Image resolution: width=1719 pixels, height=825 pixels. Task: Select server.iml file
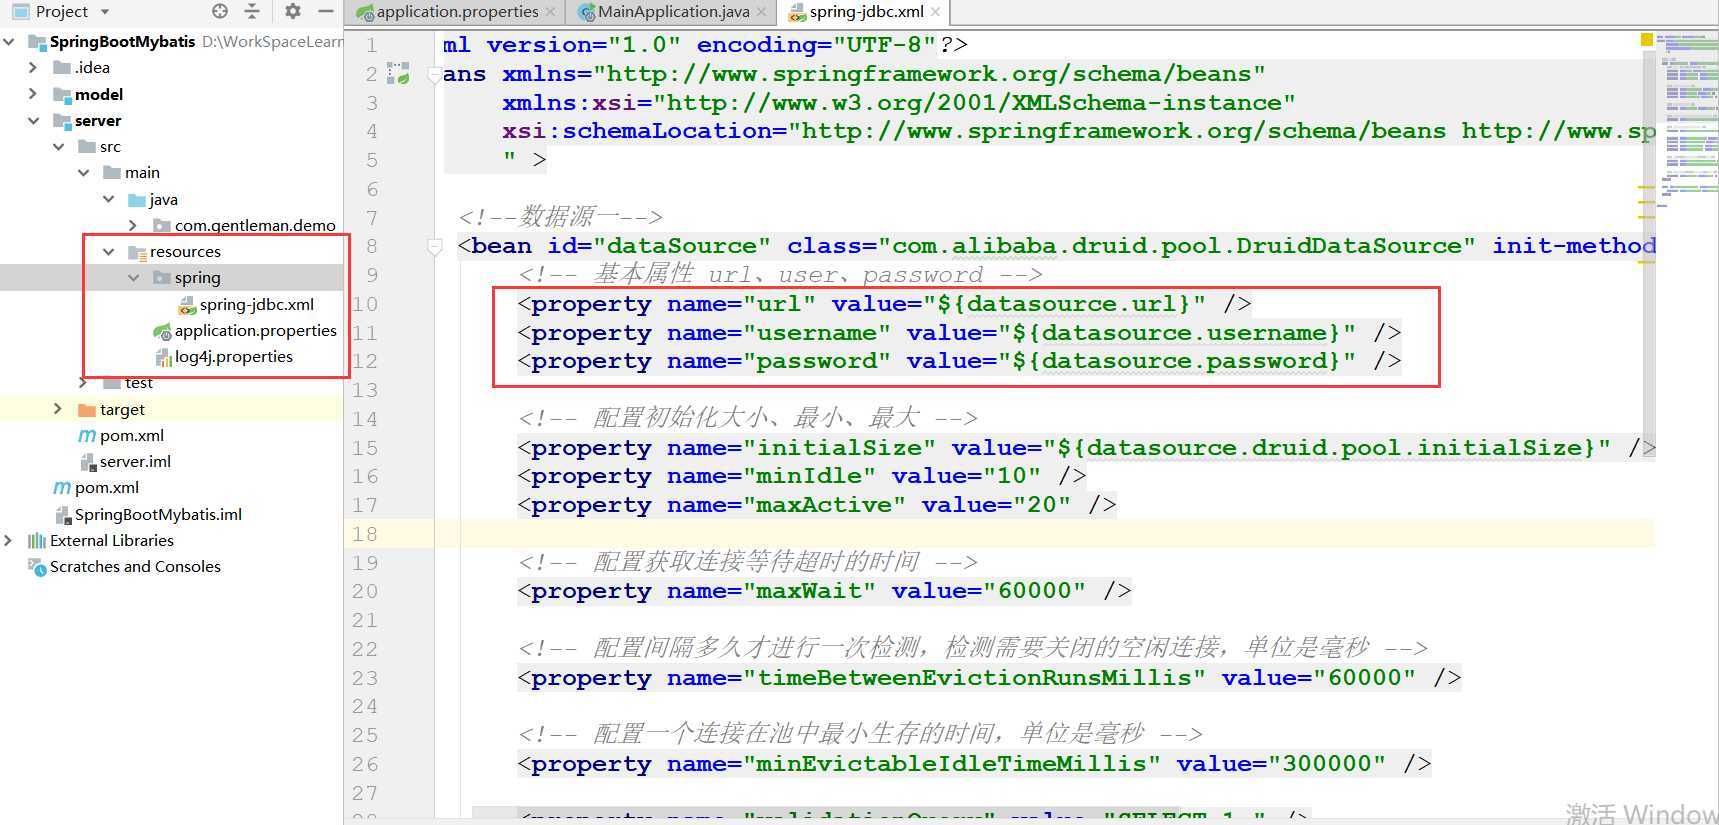tap(135, 461)
